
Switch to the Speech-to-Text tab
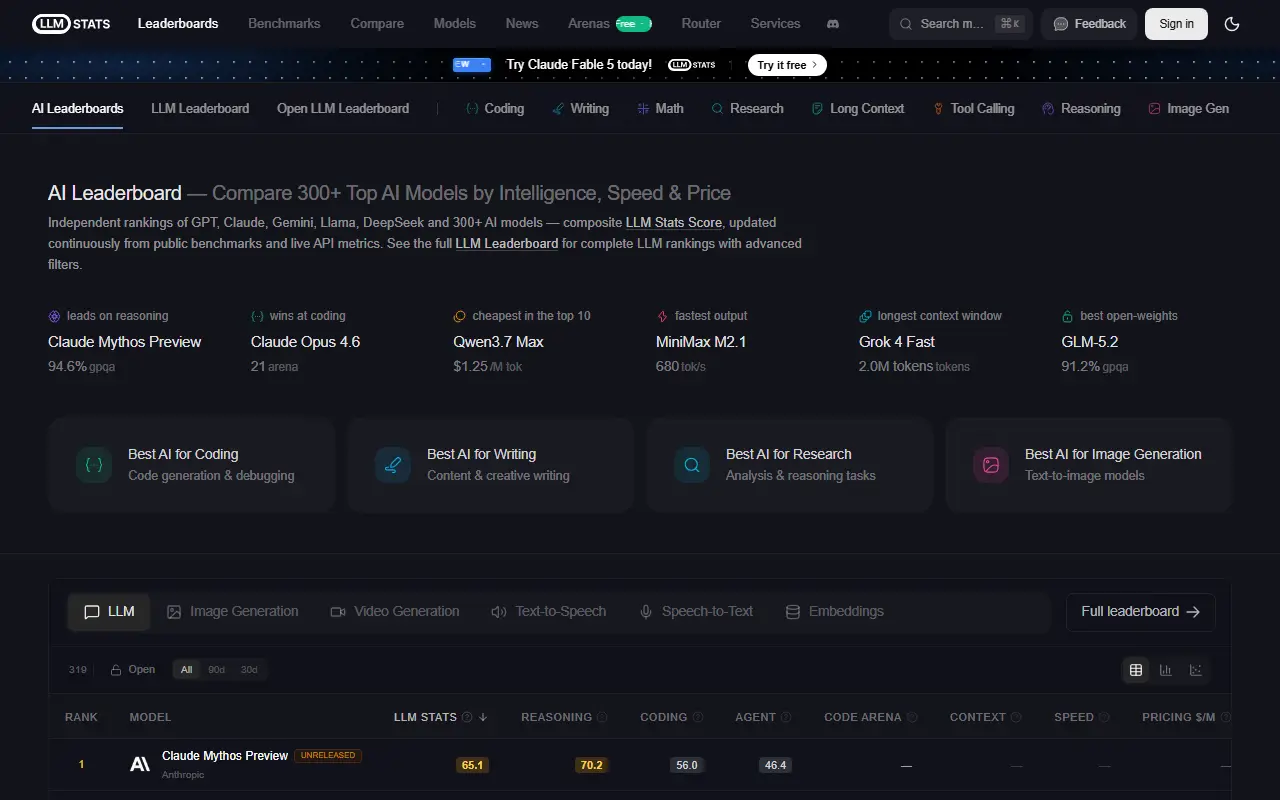[x=696, y=611]
